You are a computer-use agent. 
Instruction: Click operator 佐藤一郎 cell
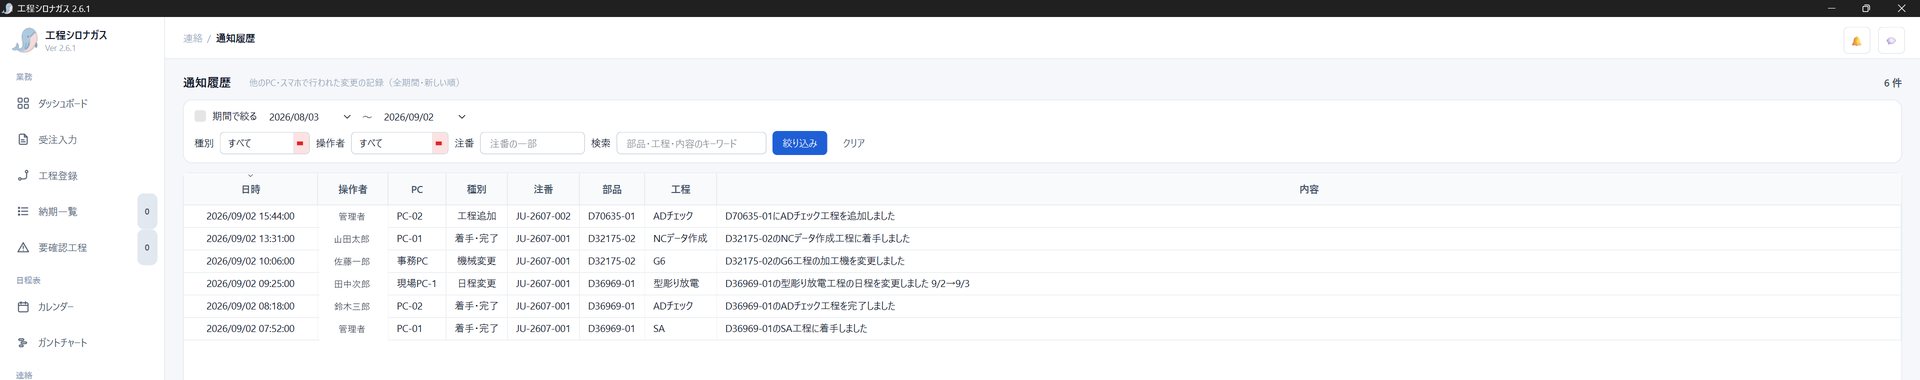tap(352, 261)
